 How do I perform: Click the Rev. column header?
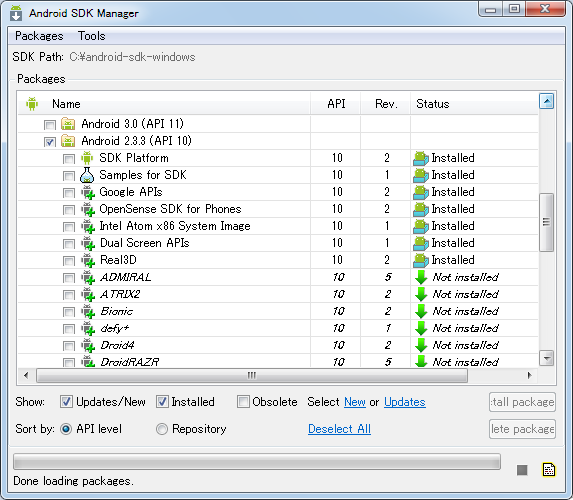tap(386, 104)
